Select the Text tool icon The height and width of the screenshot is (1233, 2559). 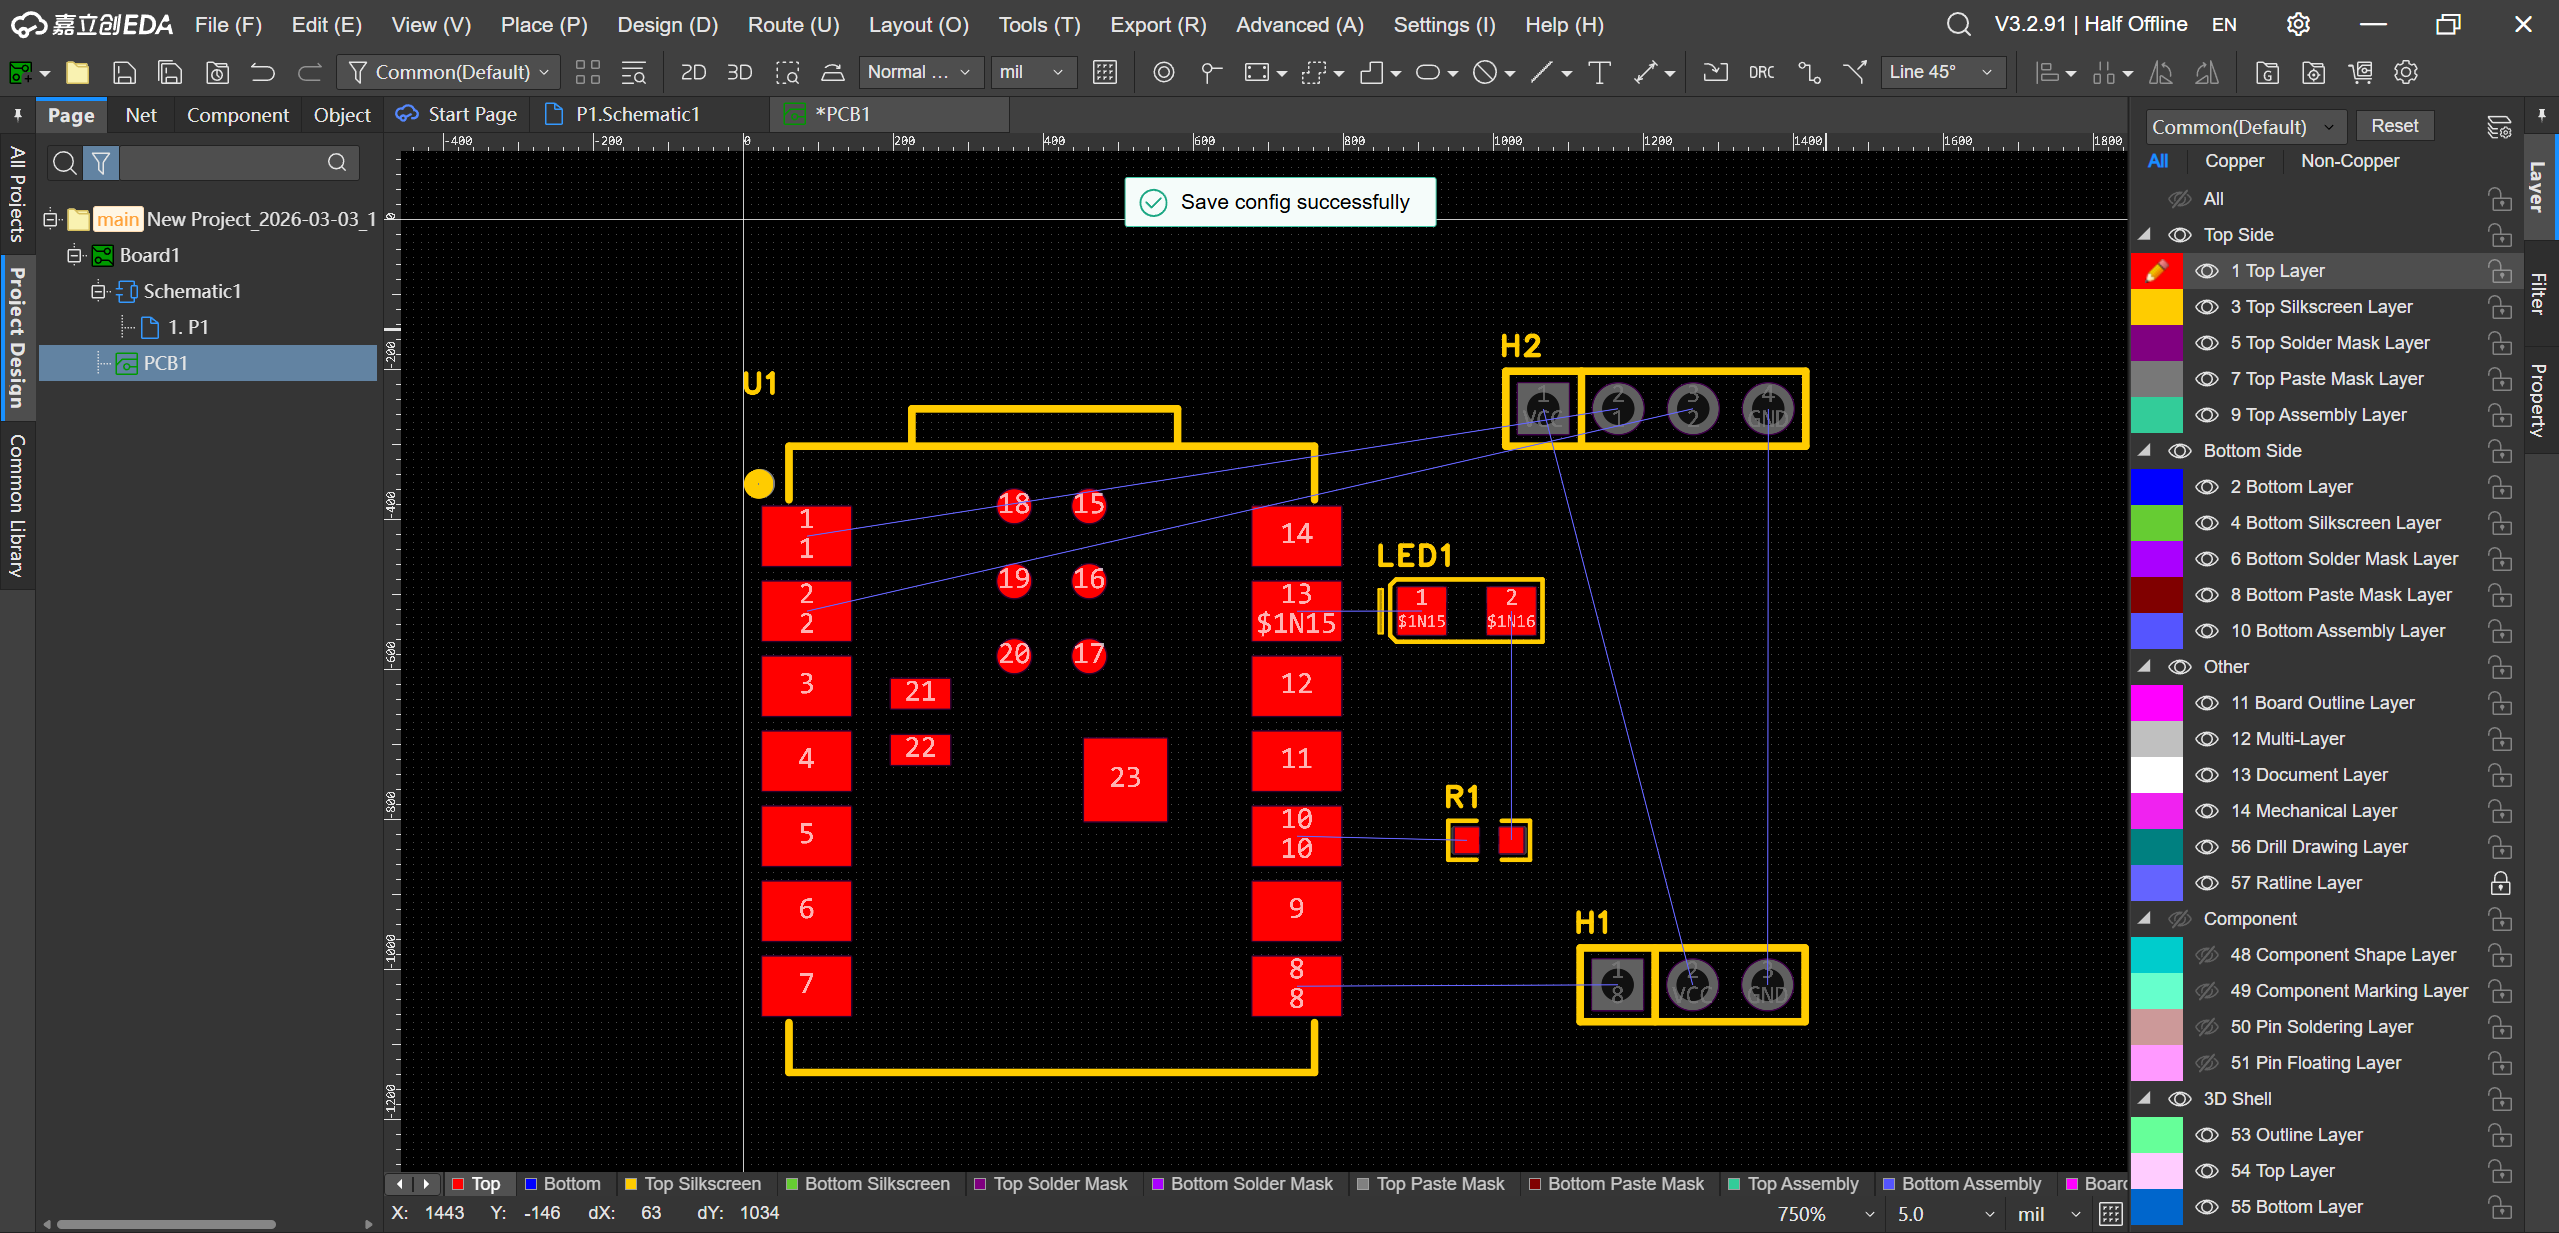[1599, 72]
